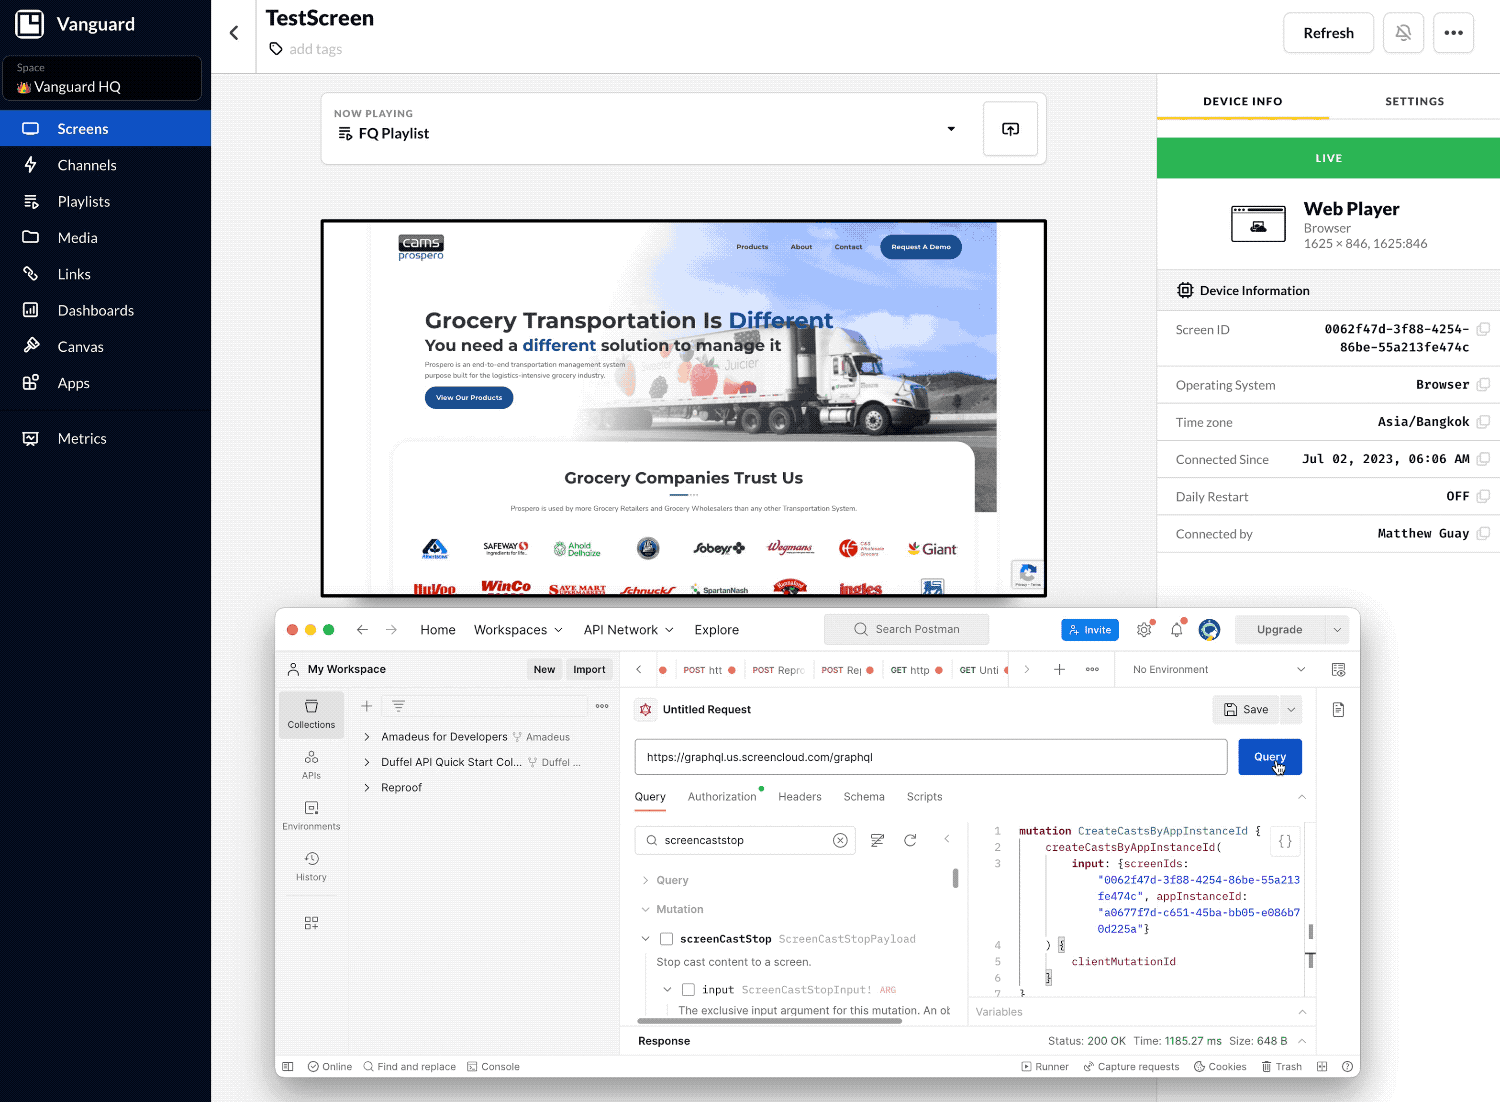Expand the API Network menu in Postman
The image size is (1500, 1102).
coord(629,630)
